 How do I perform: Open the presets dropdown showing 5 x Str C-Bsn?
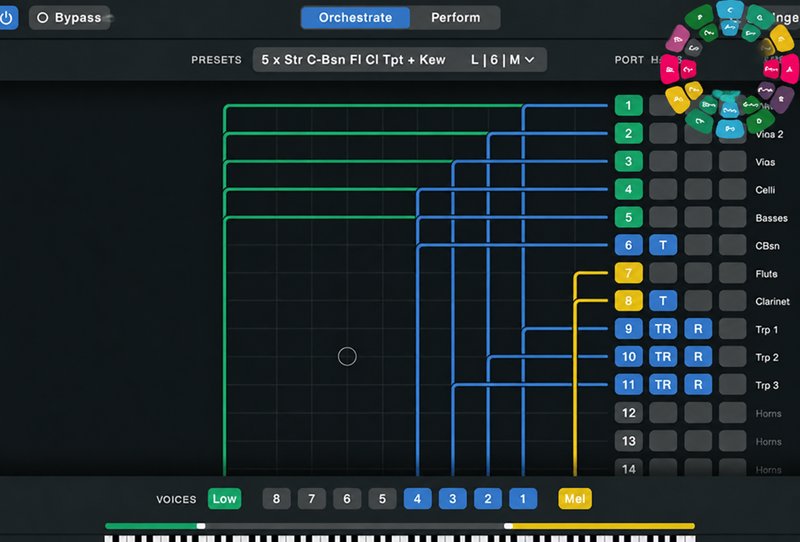399,60
